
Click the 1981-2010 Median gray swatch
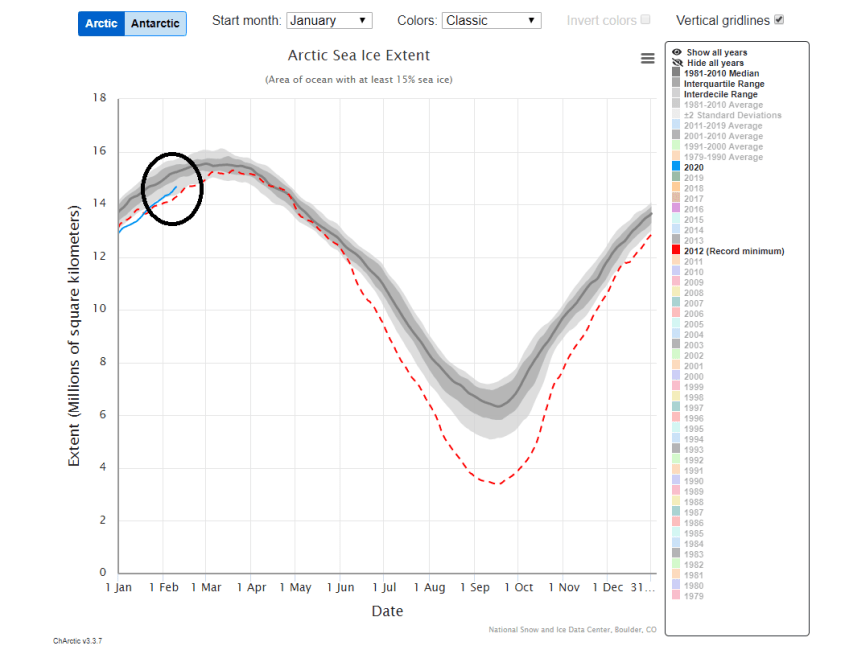coord(676,73)
